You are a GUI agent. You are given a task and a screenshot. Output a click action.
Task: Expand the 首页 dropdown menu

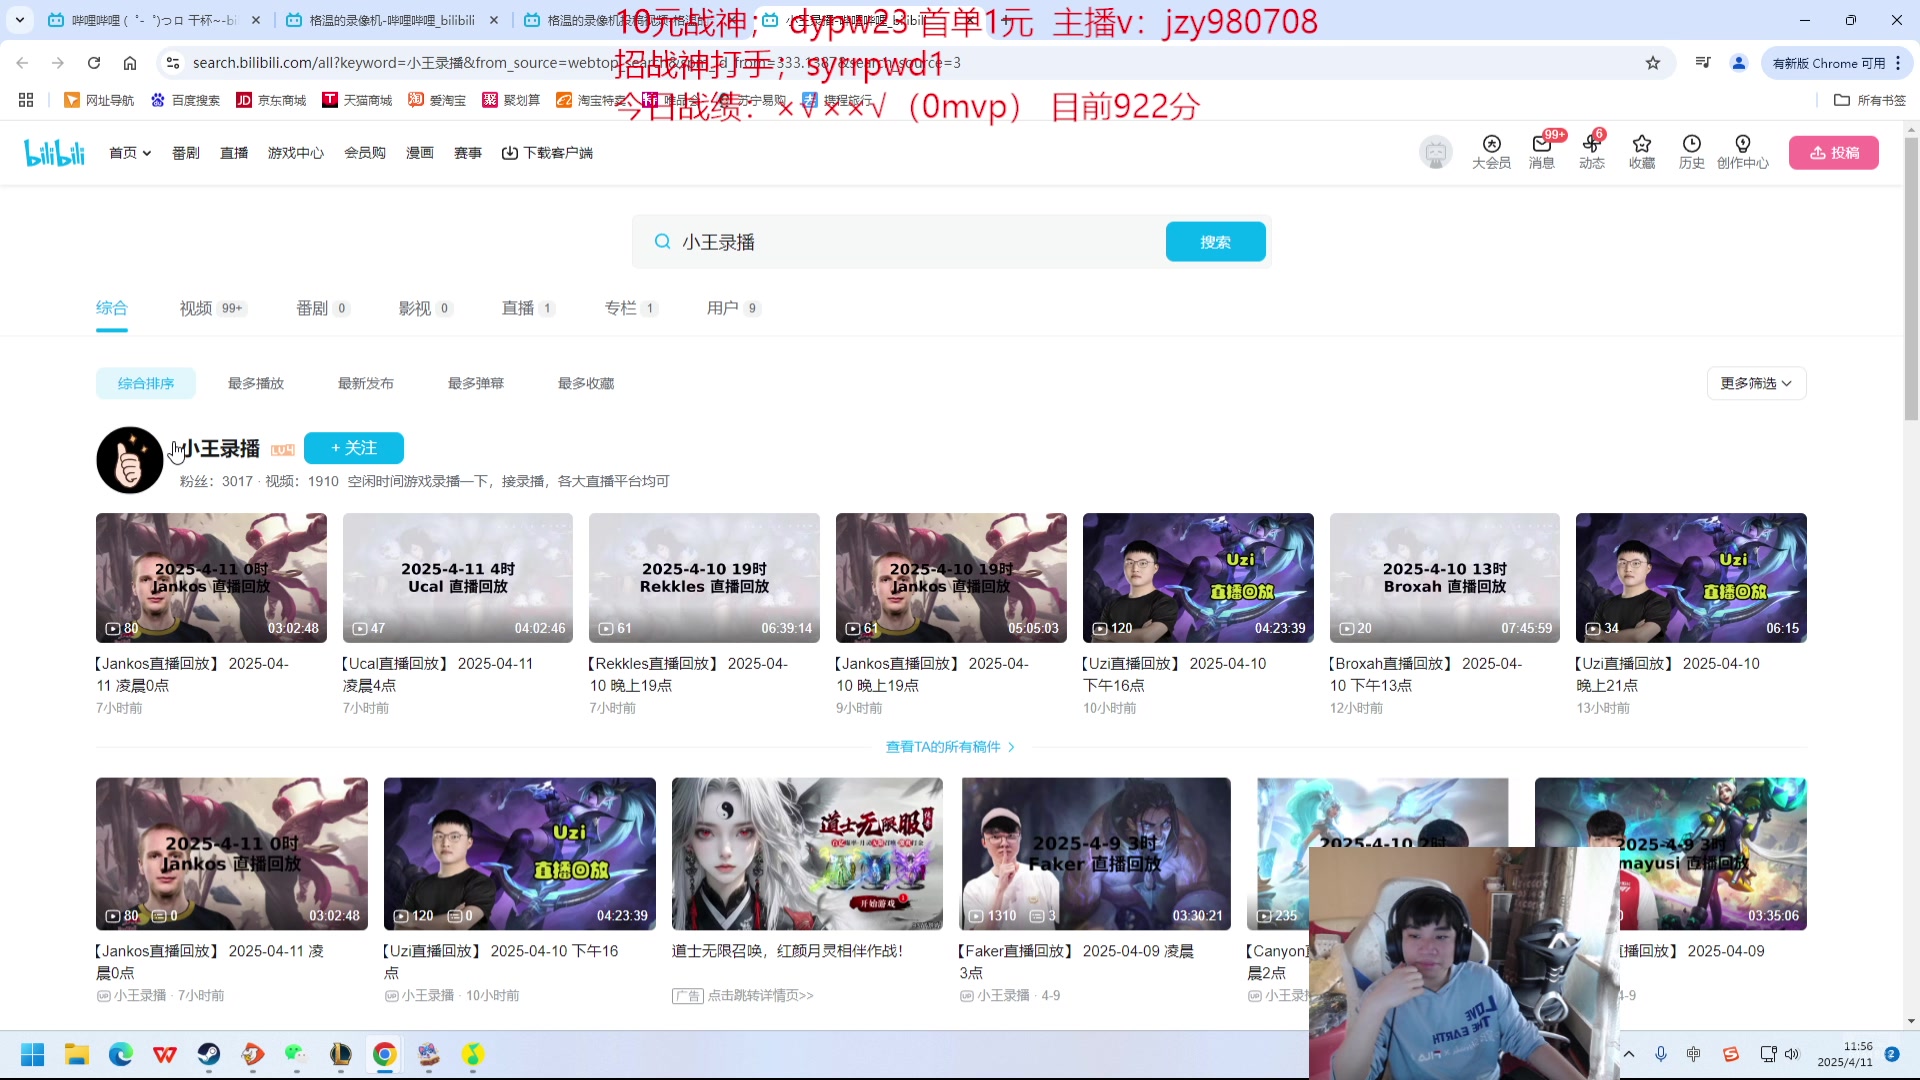[x=130, y=153]
